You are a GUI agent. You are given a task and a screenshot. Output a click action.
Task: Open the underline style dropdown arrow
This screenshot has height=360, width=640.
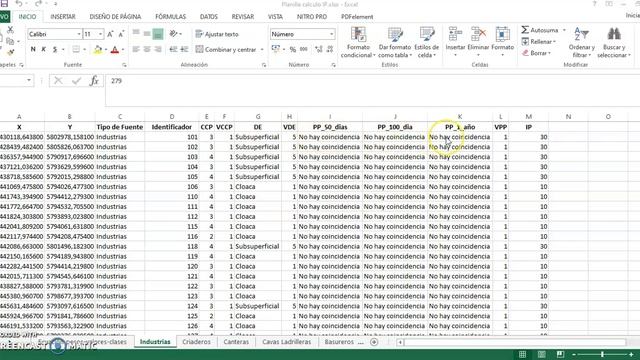point(63,50)
